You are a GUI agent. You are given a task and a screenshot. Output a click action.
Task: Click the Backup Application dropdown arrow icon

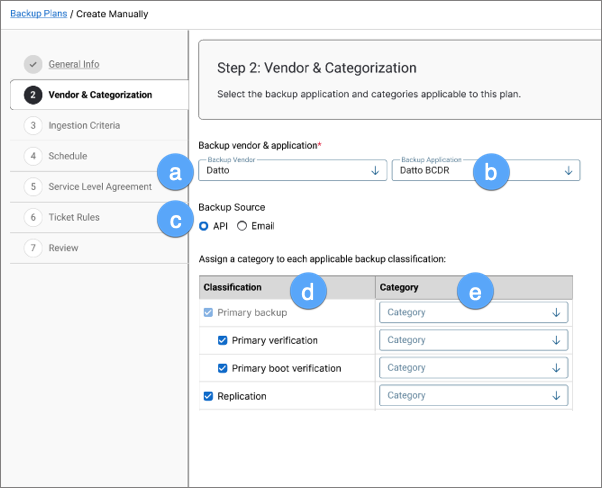pos(568,171)
